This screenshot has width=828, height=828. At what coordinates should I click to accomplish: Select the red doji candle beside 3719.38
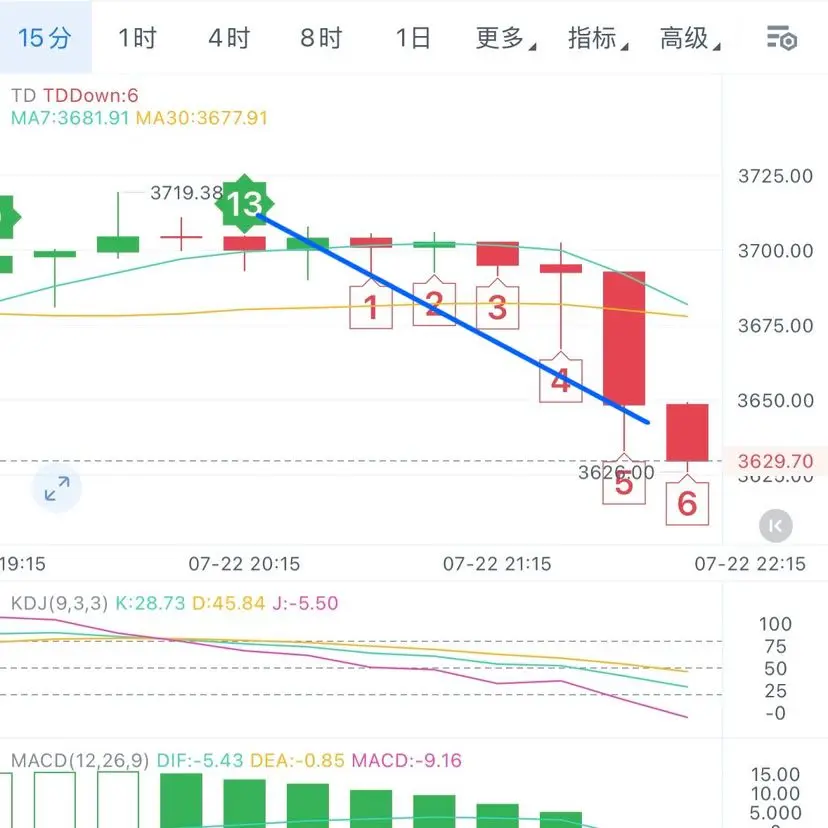tap(181, 235)
